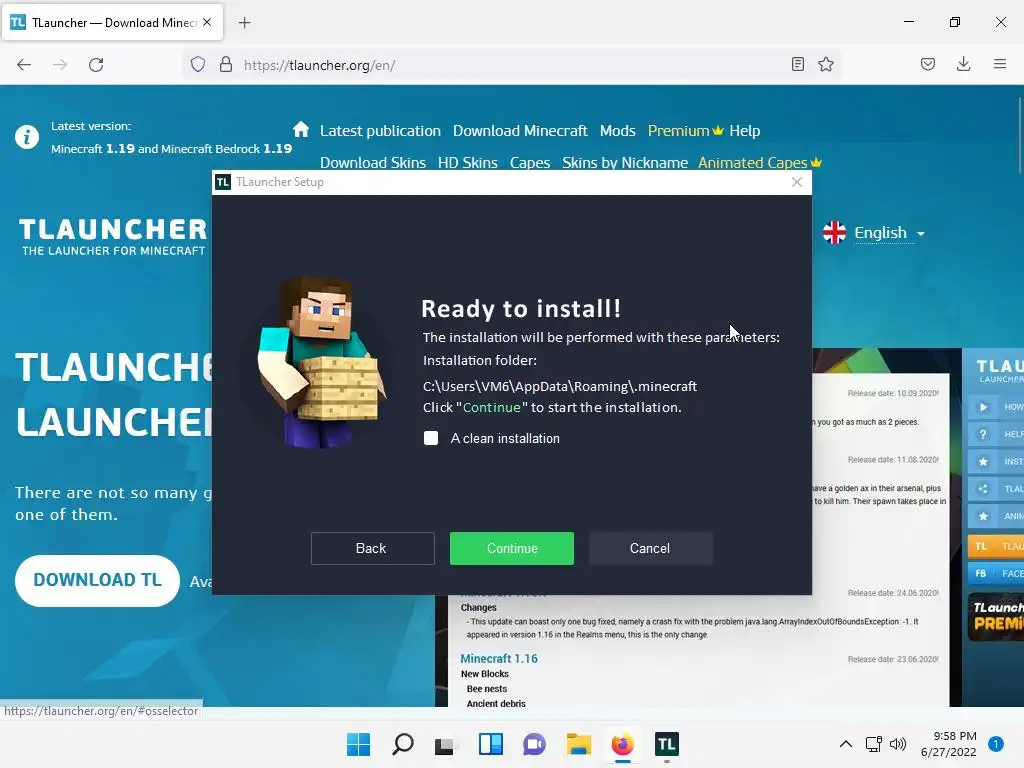Switch to Firefox on the taskbar
Image resolution: width=1024 pixels, height=768 pixels.
pyautogui.click(x=622, y=744)
